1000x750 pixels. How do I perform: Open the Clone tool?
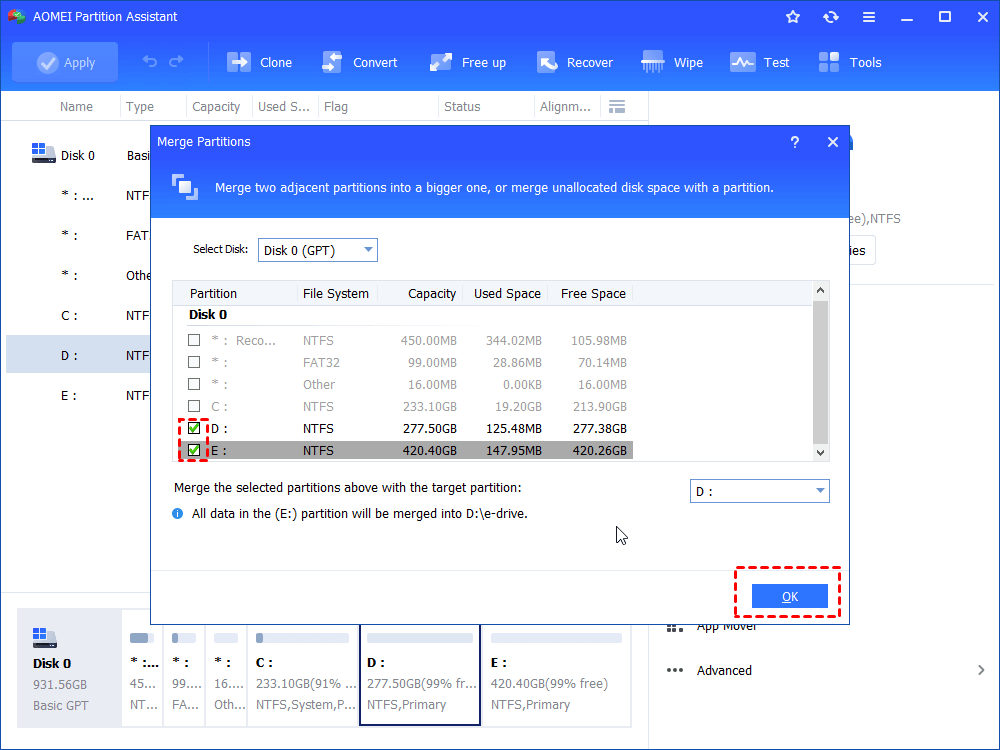click(260, 62)
